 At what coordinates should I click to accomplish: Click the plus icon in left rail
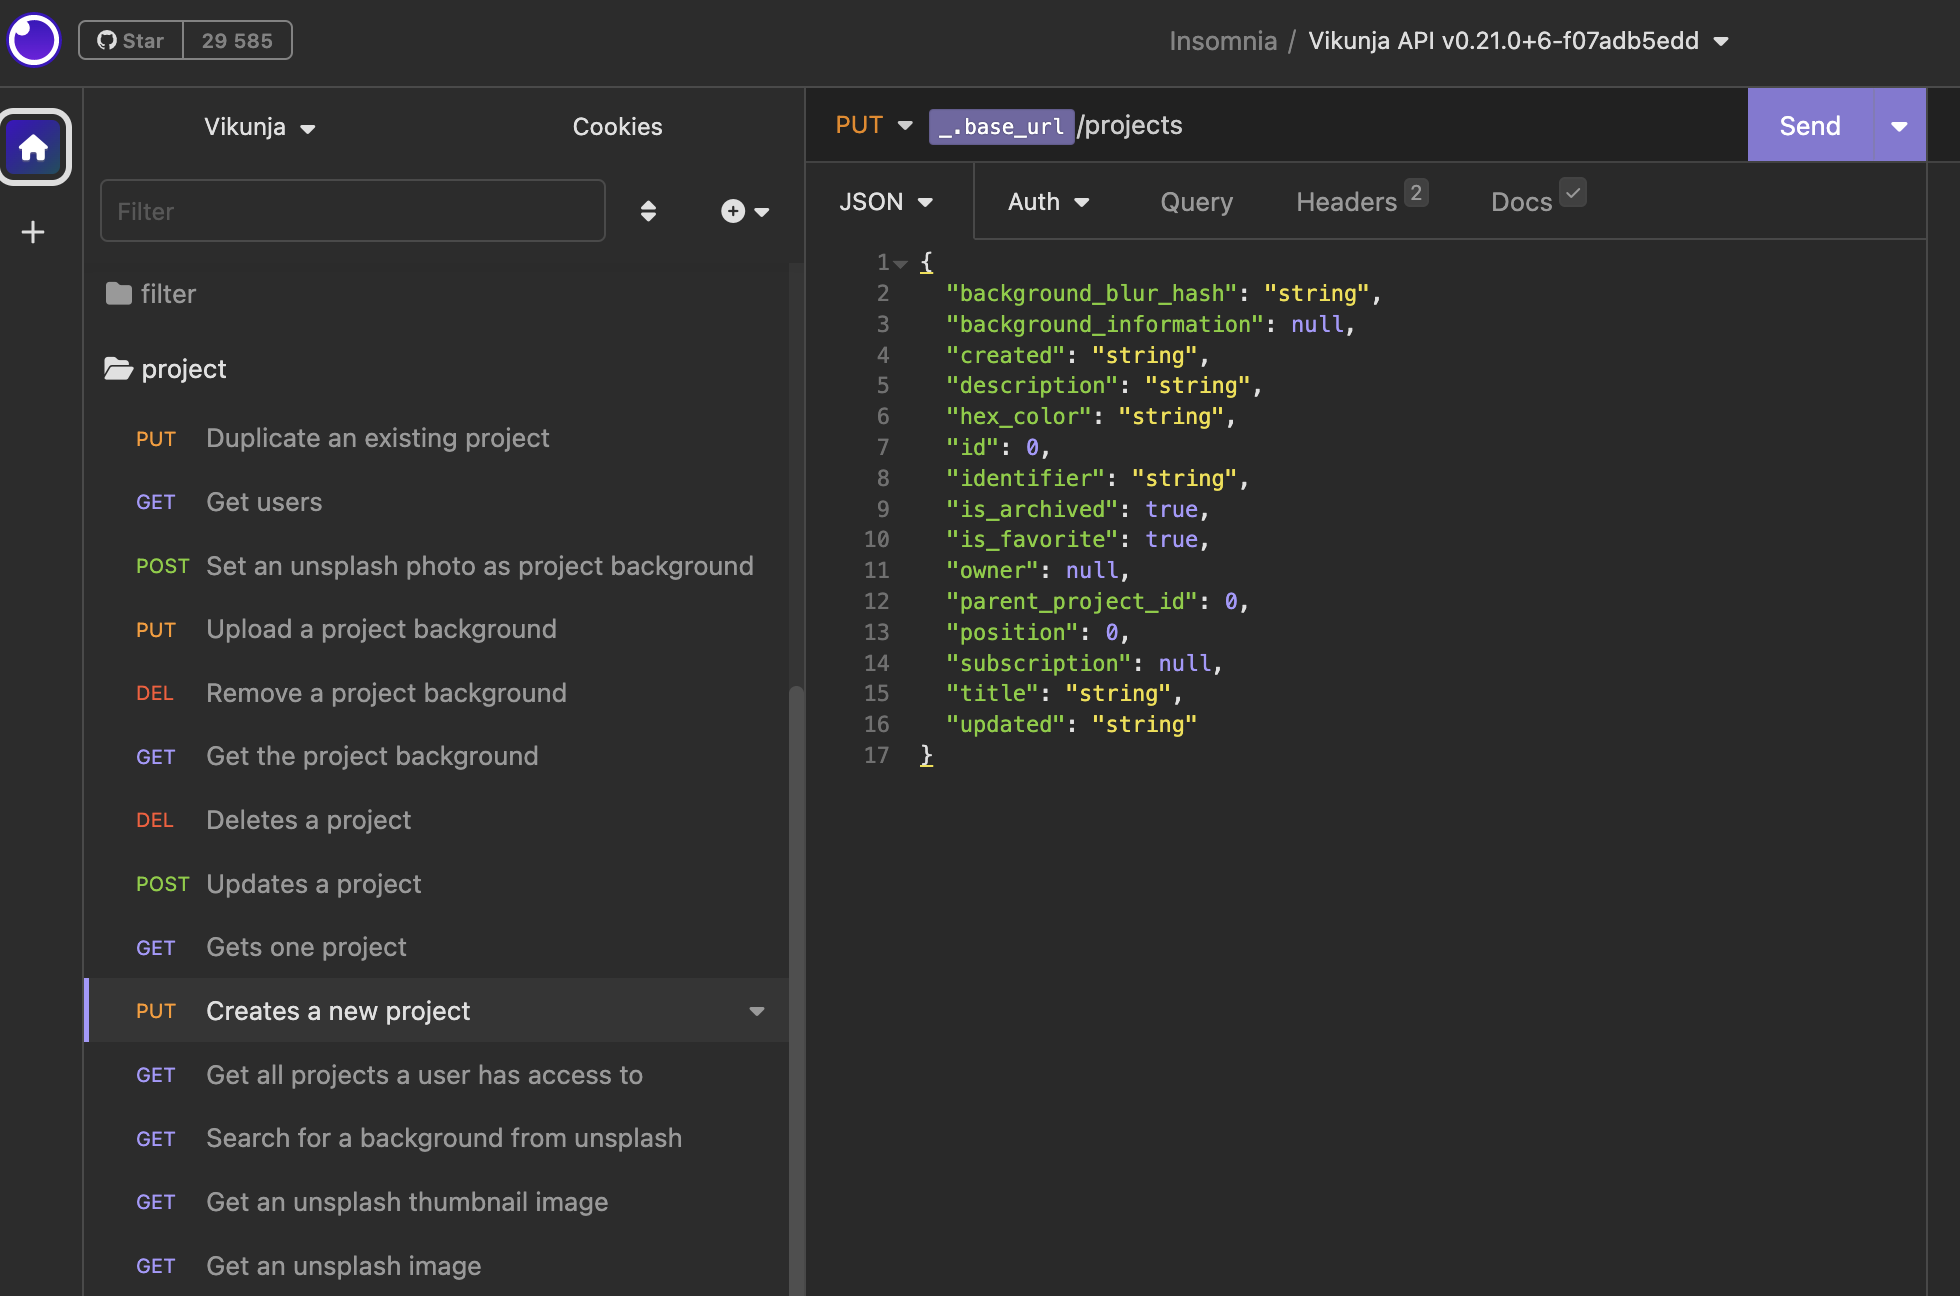33,232
